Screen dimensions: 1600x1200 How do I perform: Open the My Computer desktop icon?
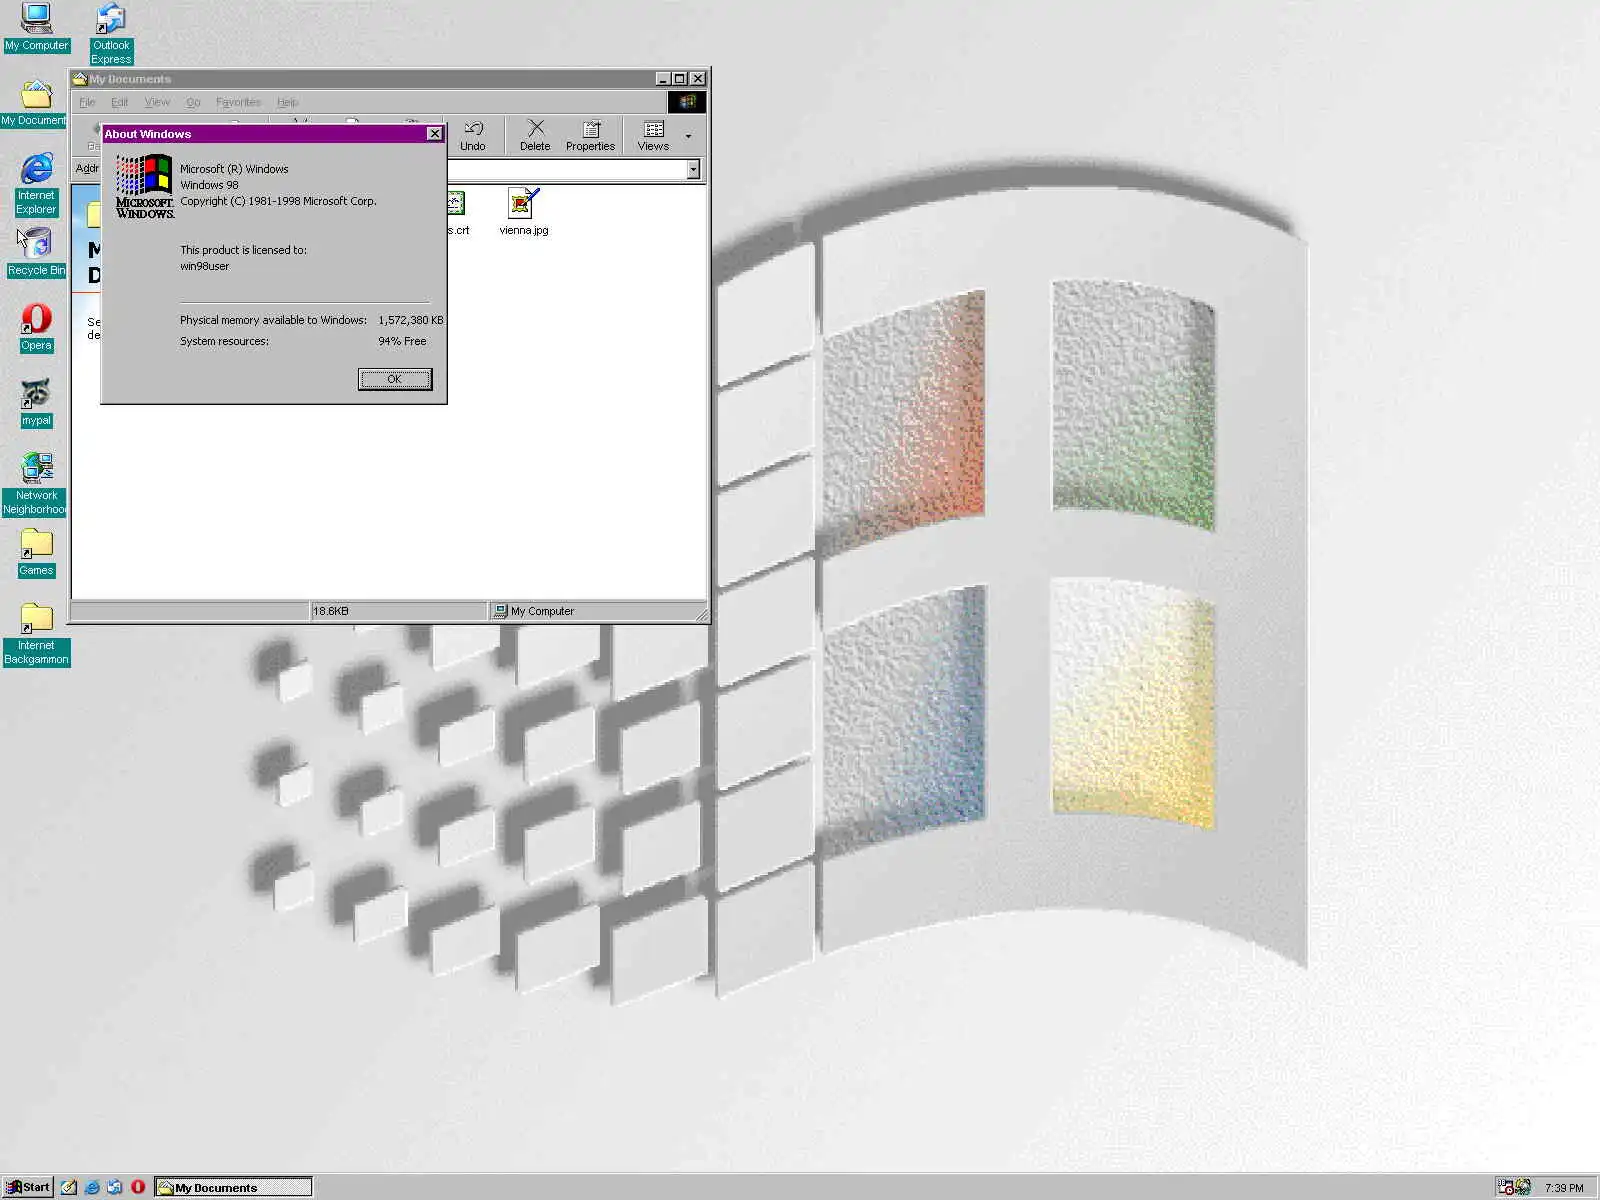(x=36, y=27)
